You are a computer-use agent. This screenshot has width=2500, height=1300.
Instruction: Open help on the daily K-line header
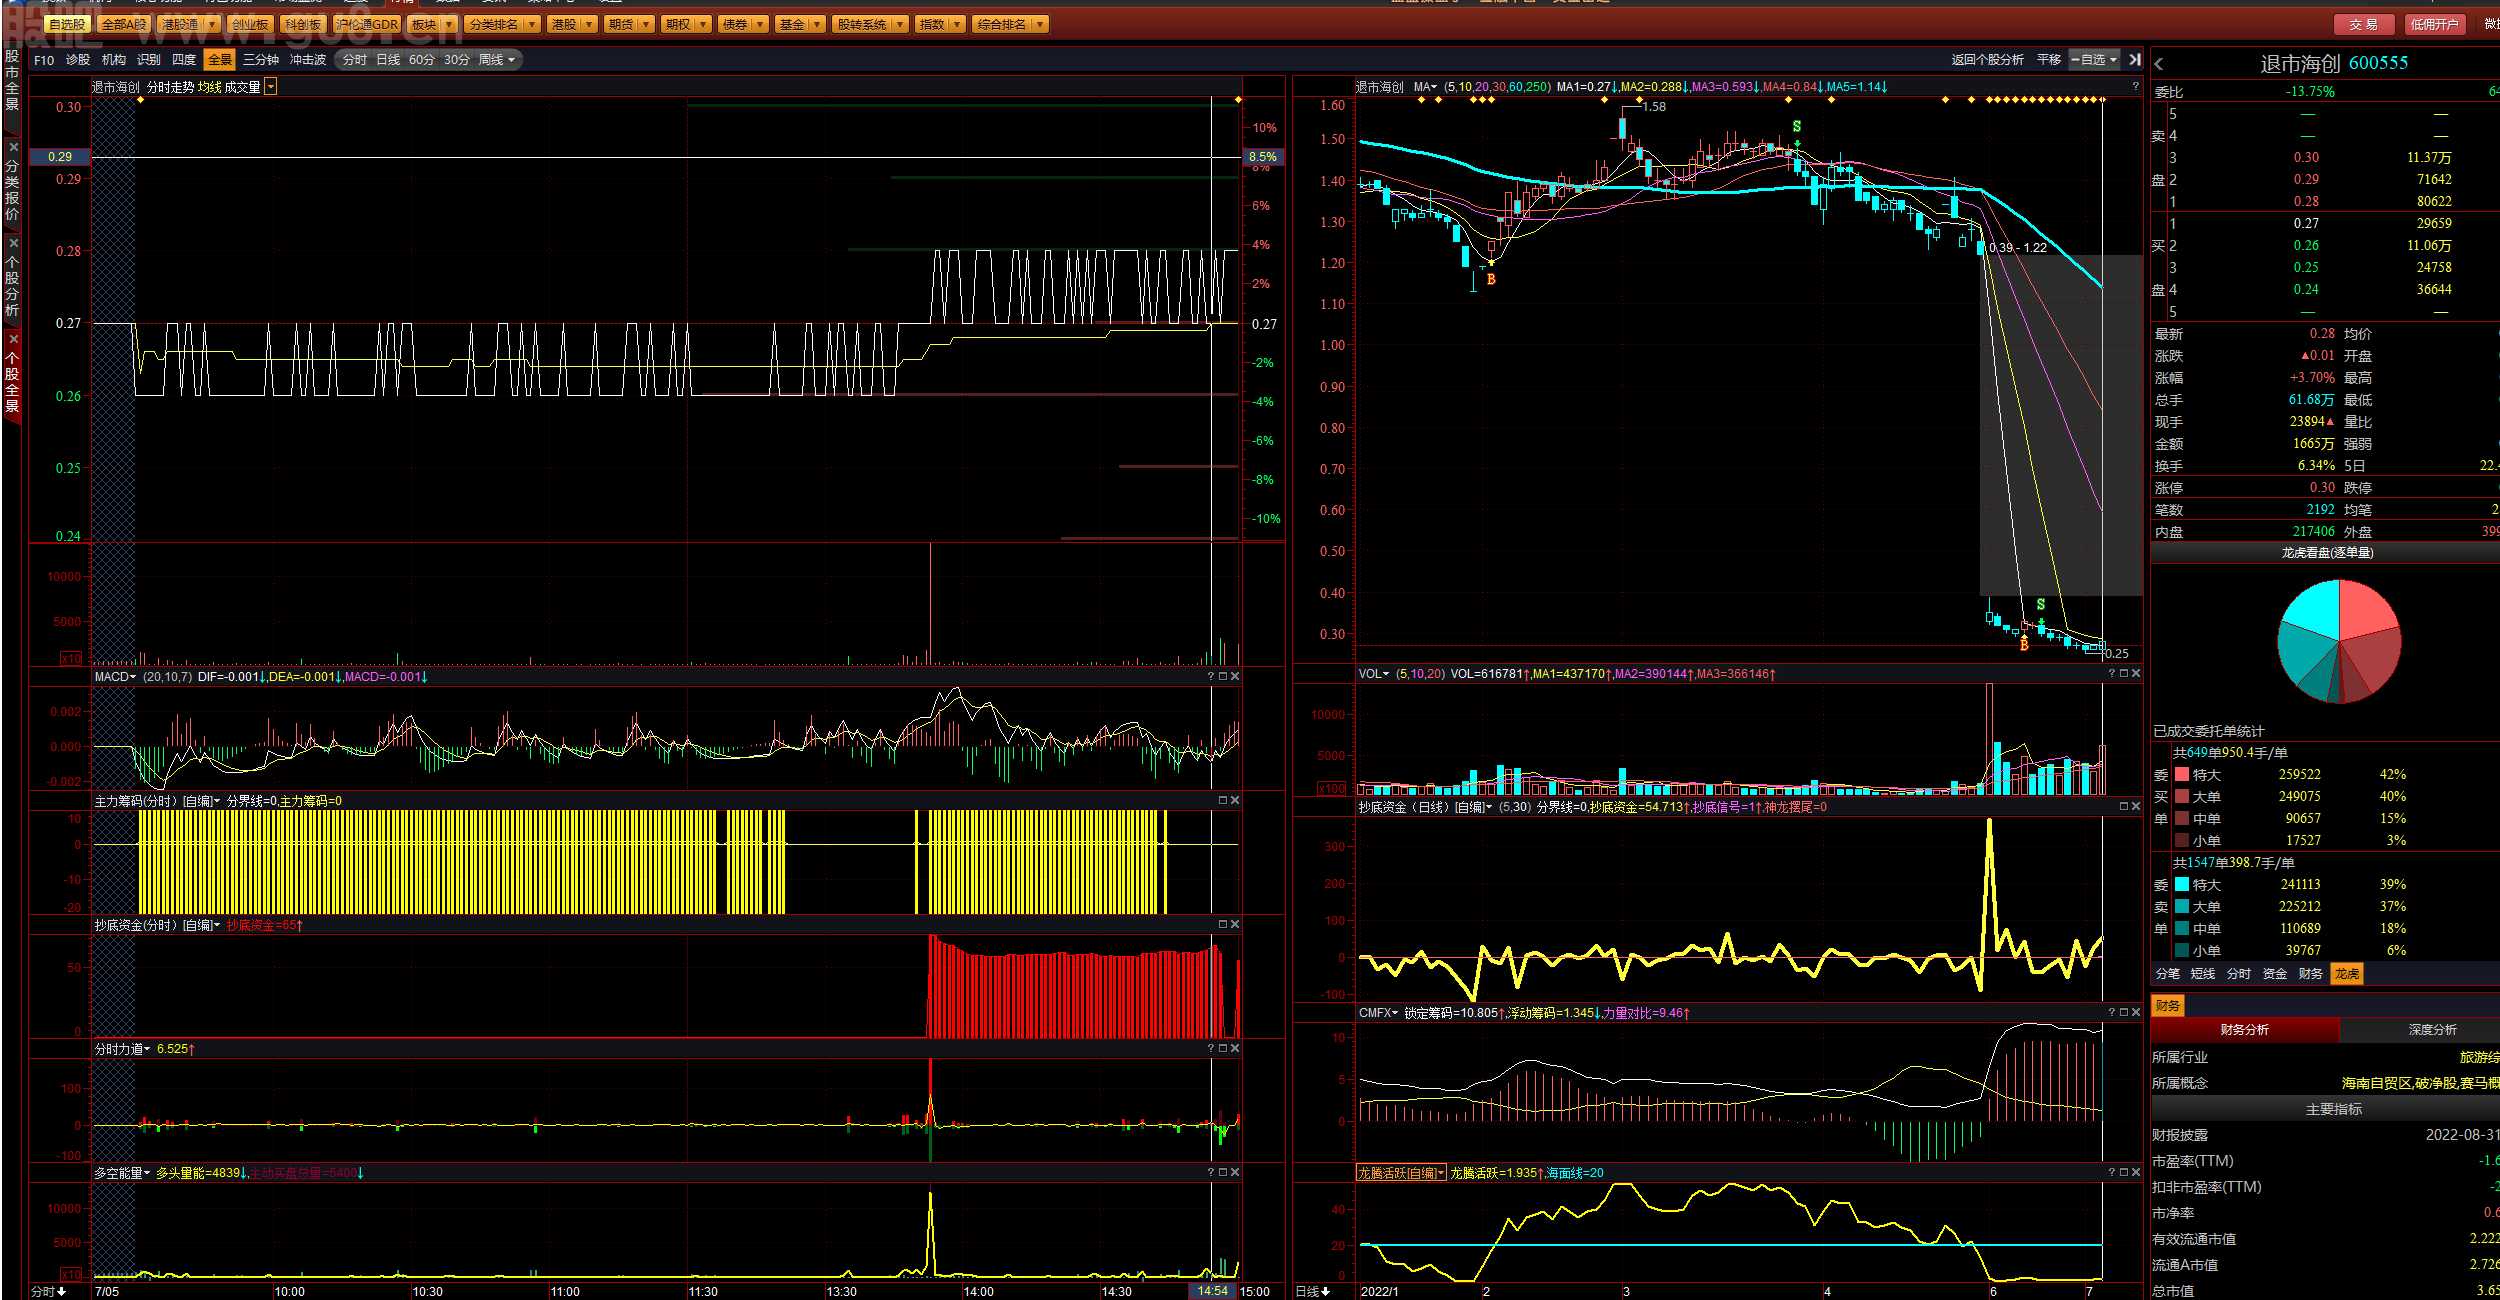(x=2135, y=87)
